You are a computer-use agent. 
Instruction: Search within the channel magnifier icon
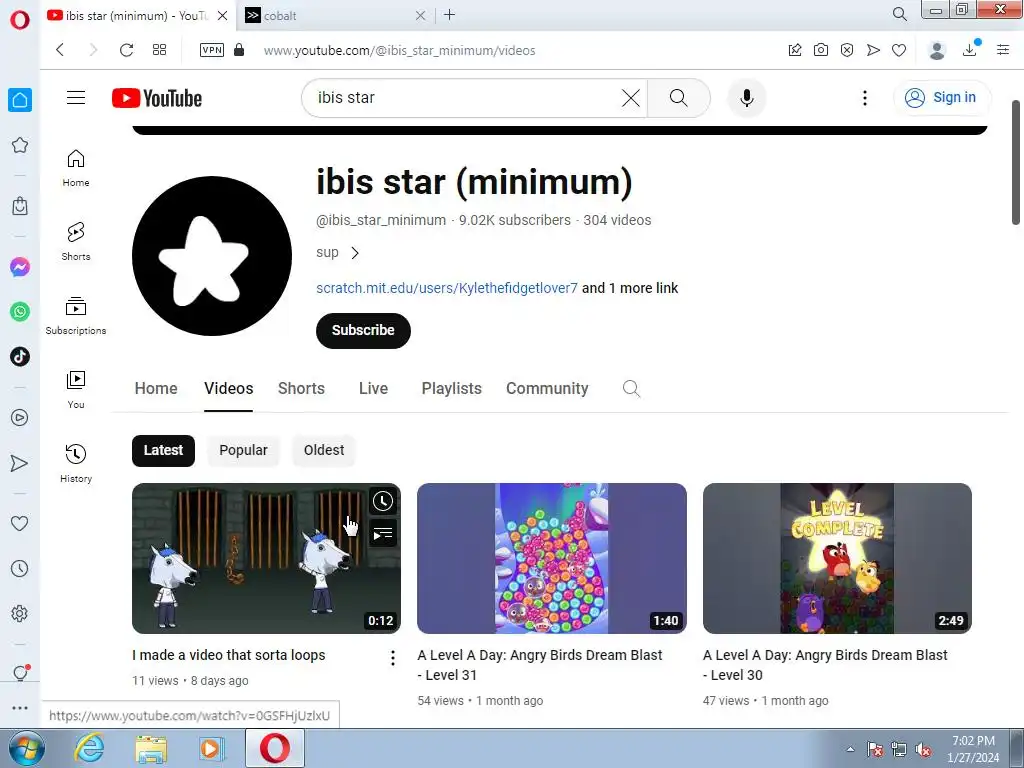pos(631,389)
